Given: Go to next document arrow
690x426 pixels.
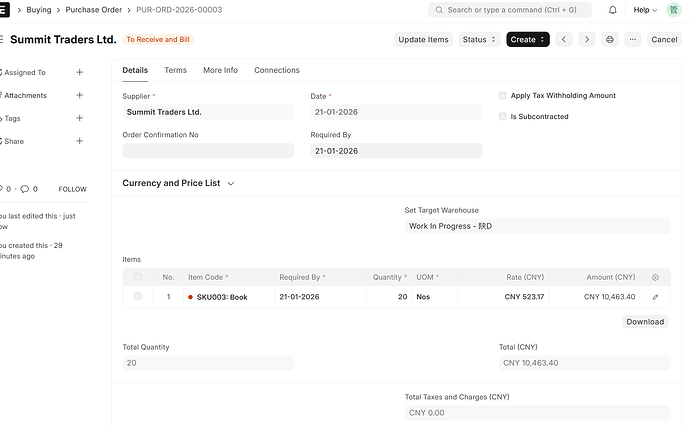Looking at the screenshot, I should (586, 40).
